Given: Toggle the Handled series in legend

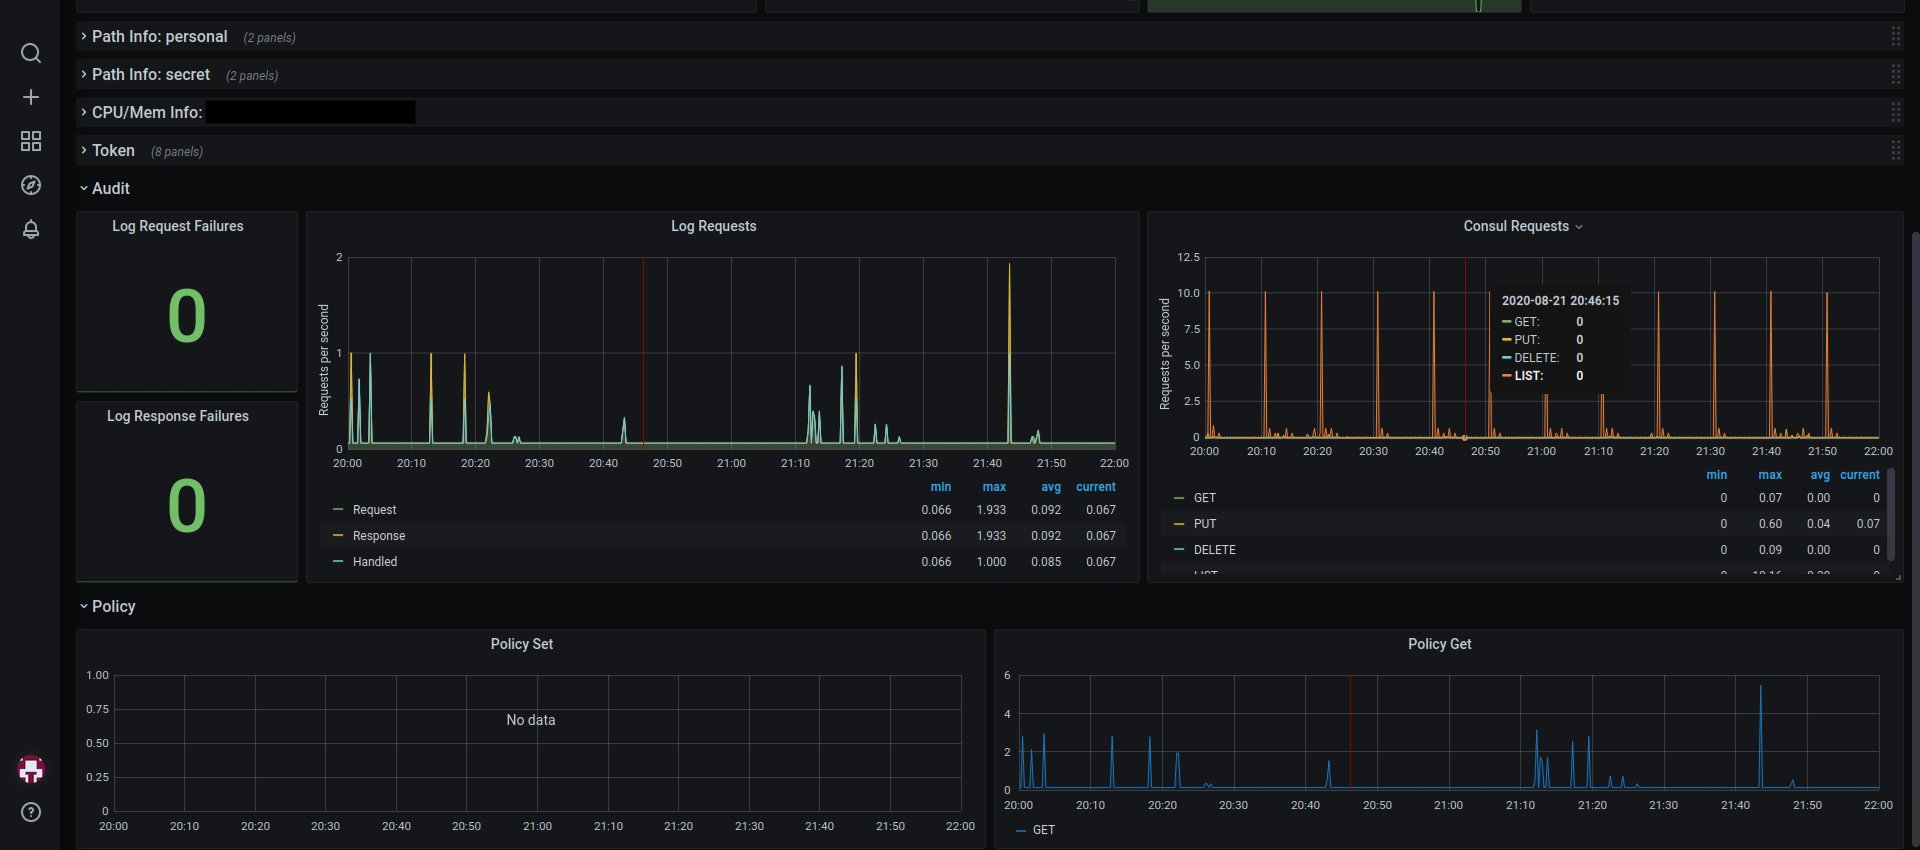Looking at the screenshot, I should click(375, 562).
